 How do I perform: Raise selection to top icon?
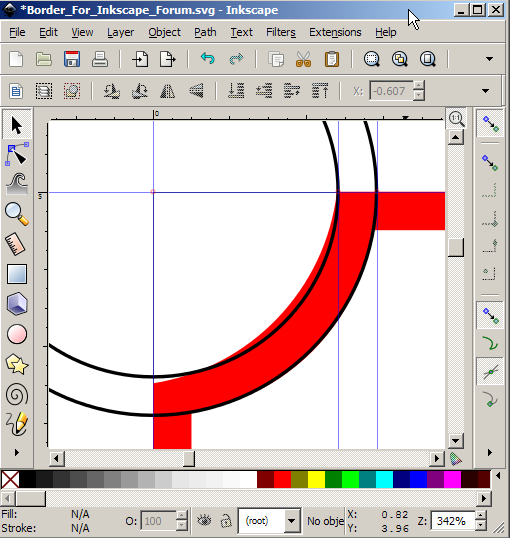click(x=320, y=91)
